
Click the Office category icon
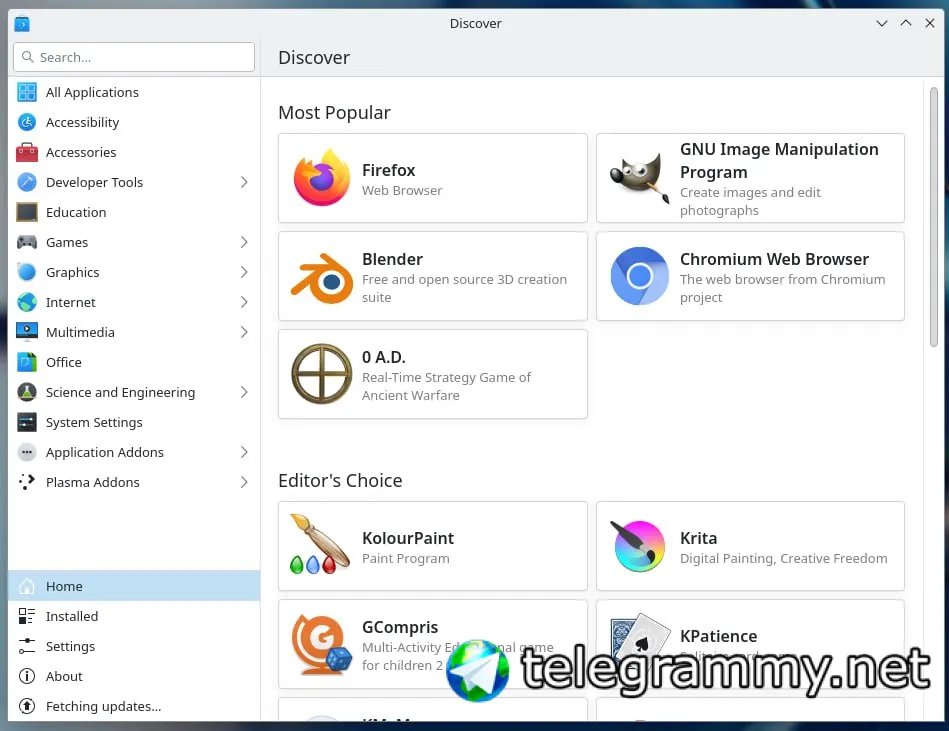(27, 362)
